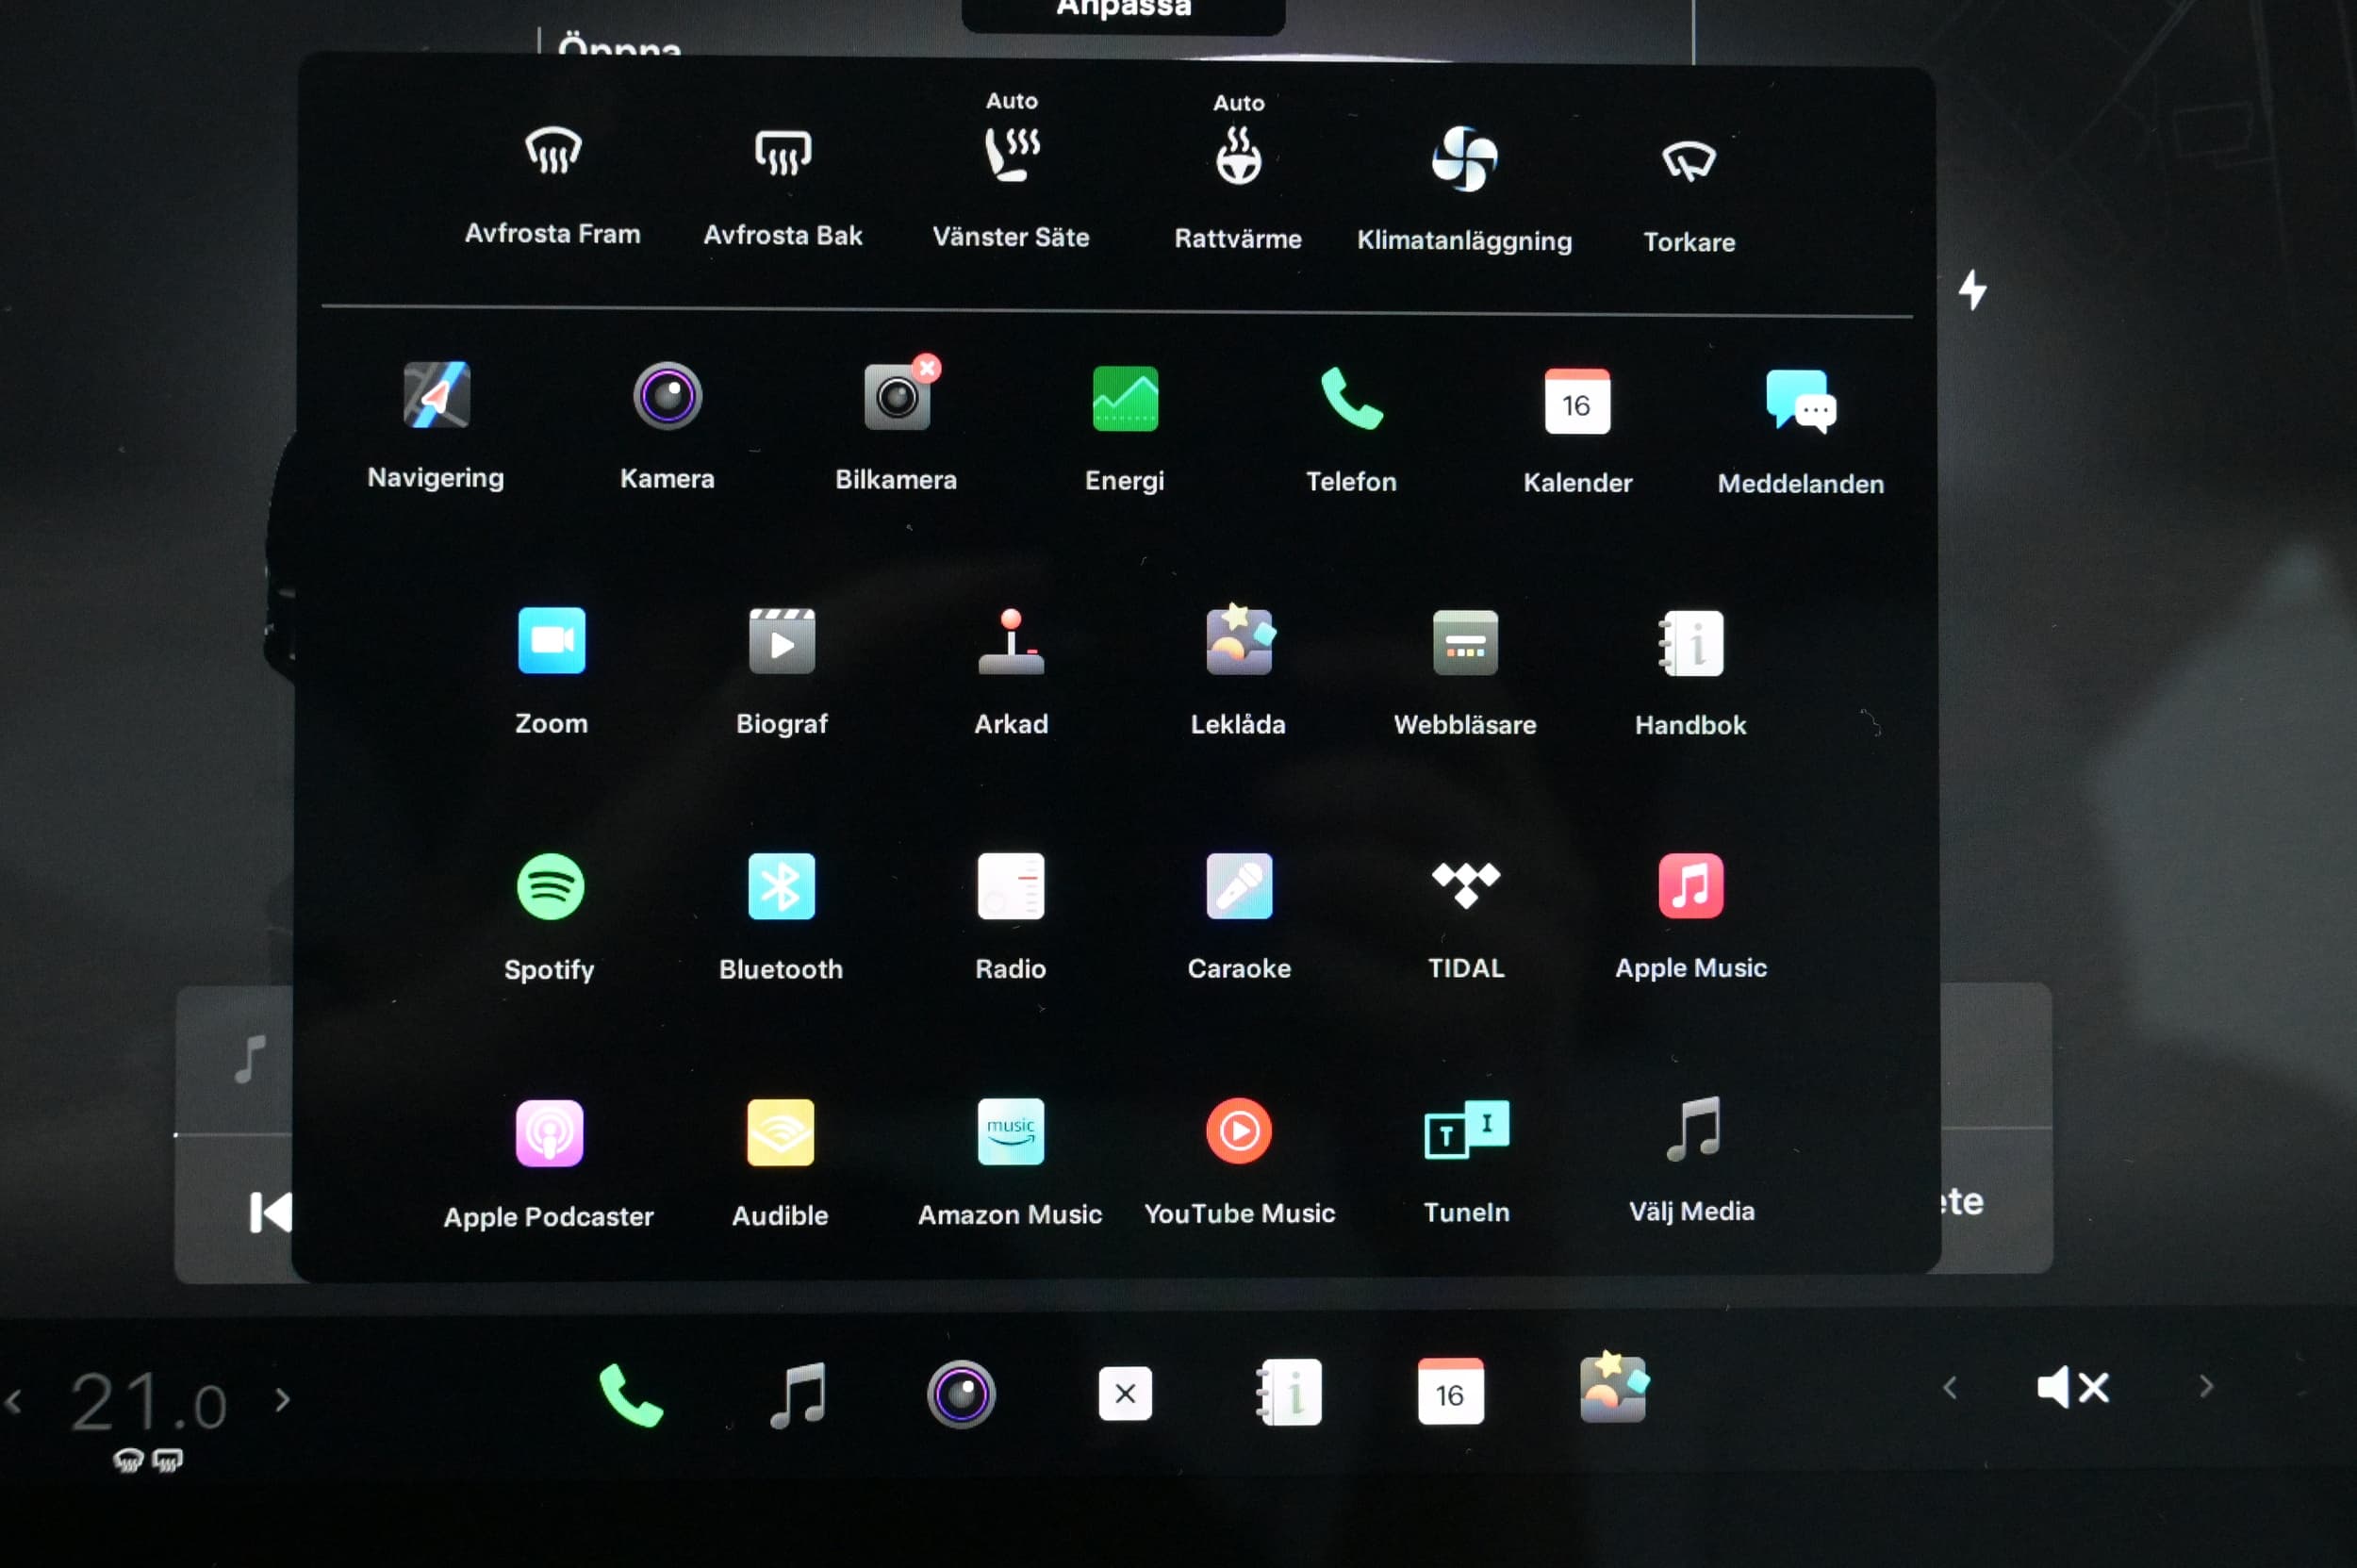Launch TIDAL
Viewport: 2357px width, 1568px height.
point(1465,885)
